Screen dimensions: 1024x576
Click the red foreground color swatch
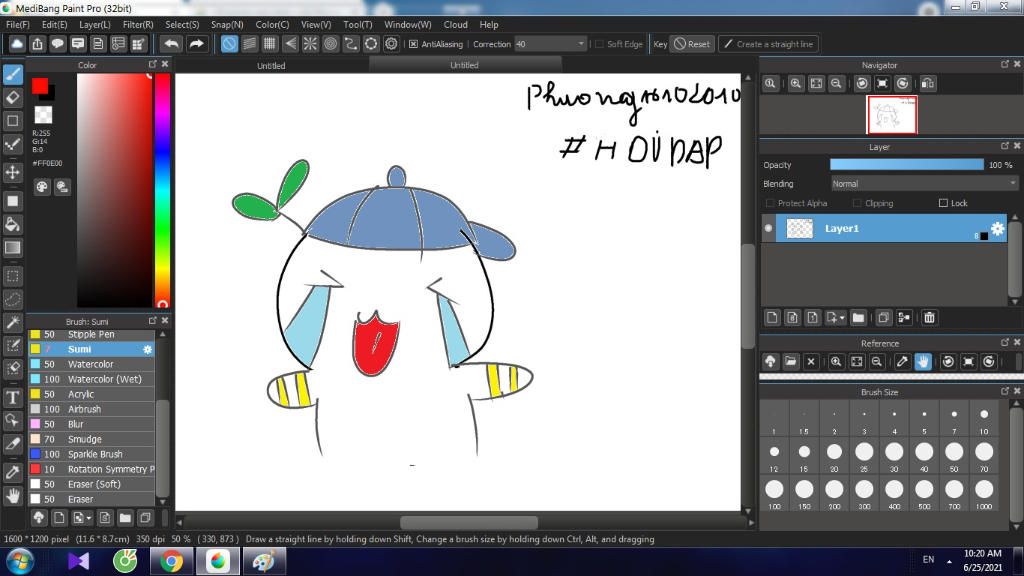point(39,86)
